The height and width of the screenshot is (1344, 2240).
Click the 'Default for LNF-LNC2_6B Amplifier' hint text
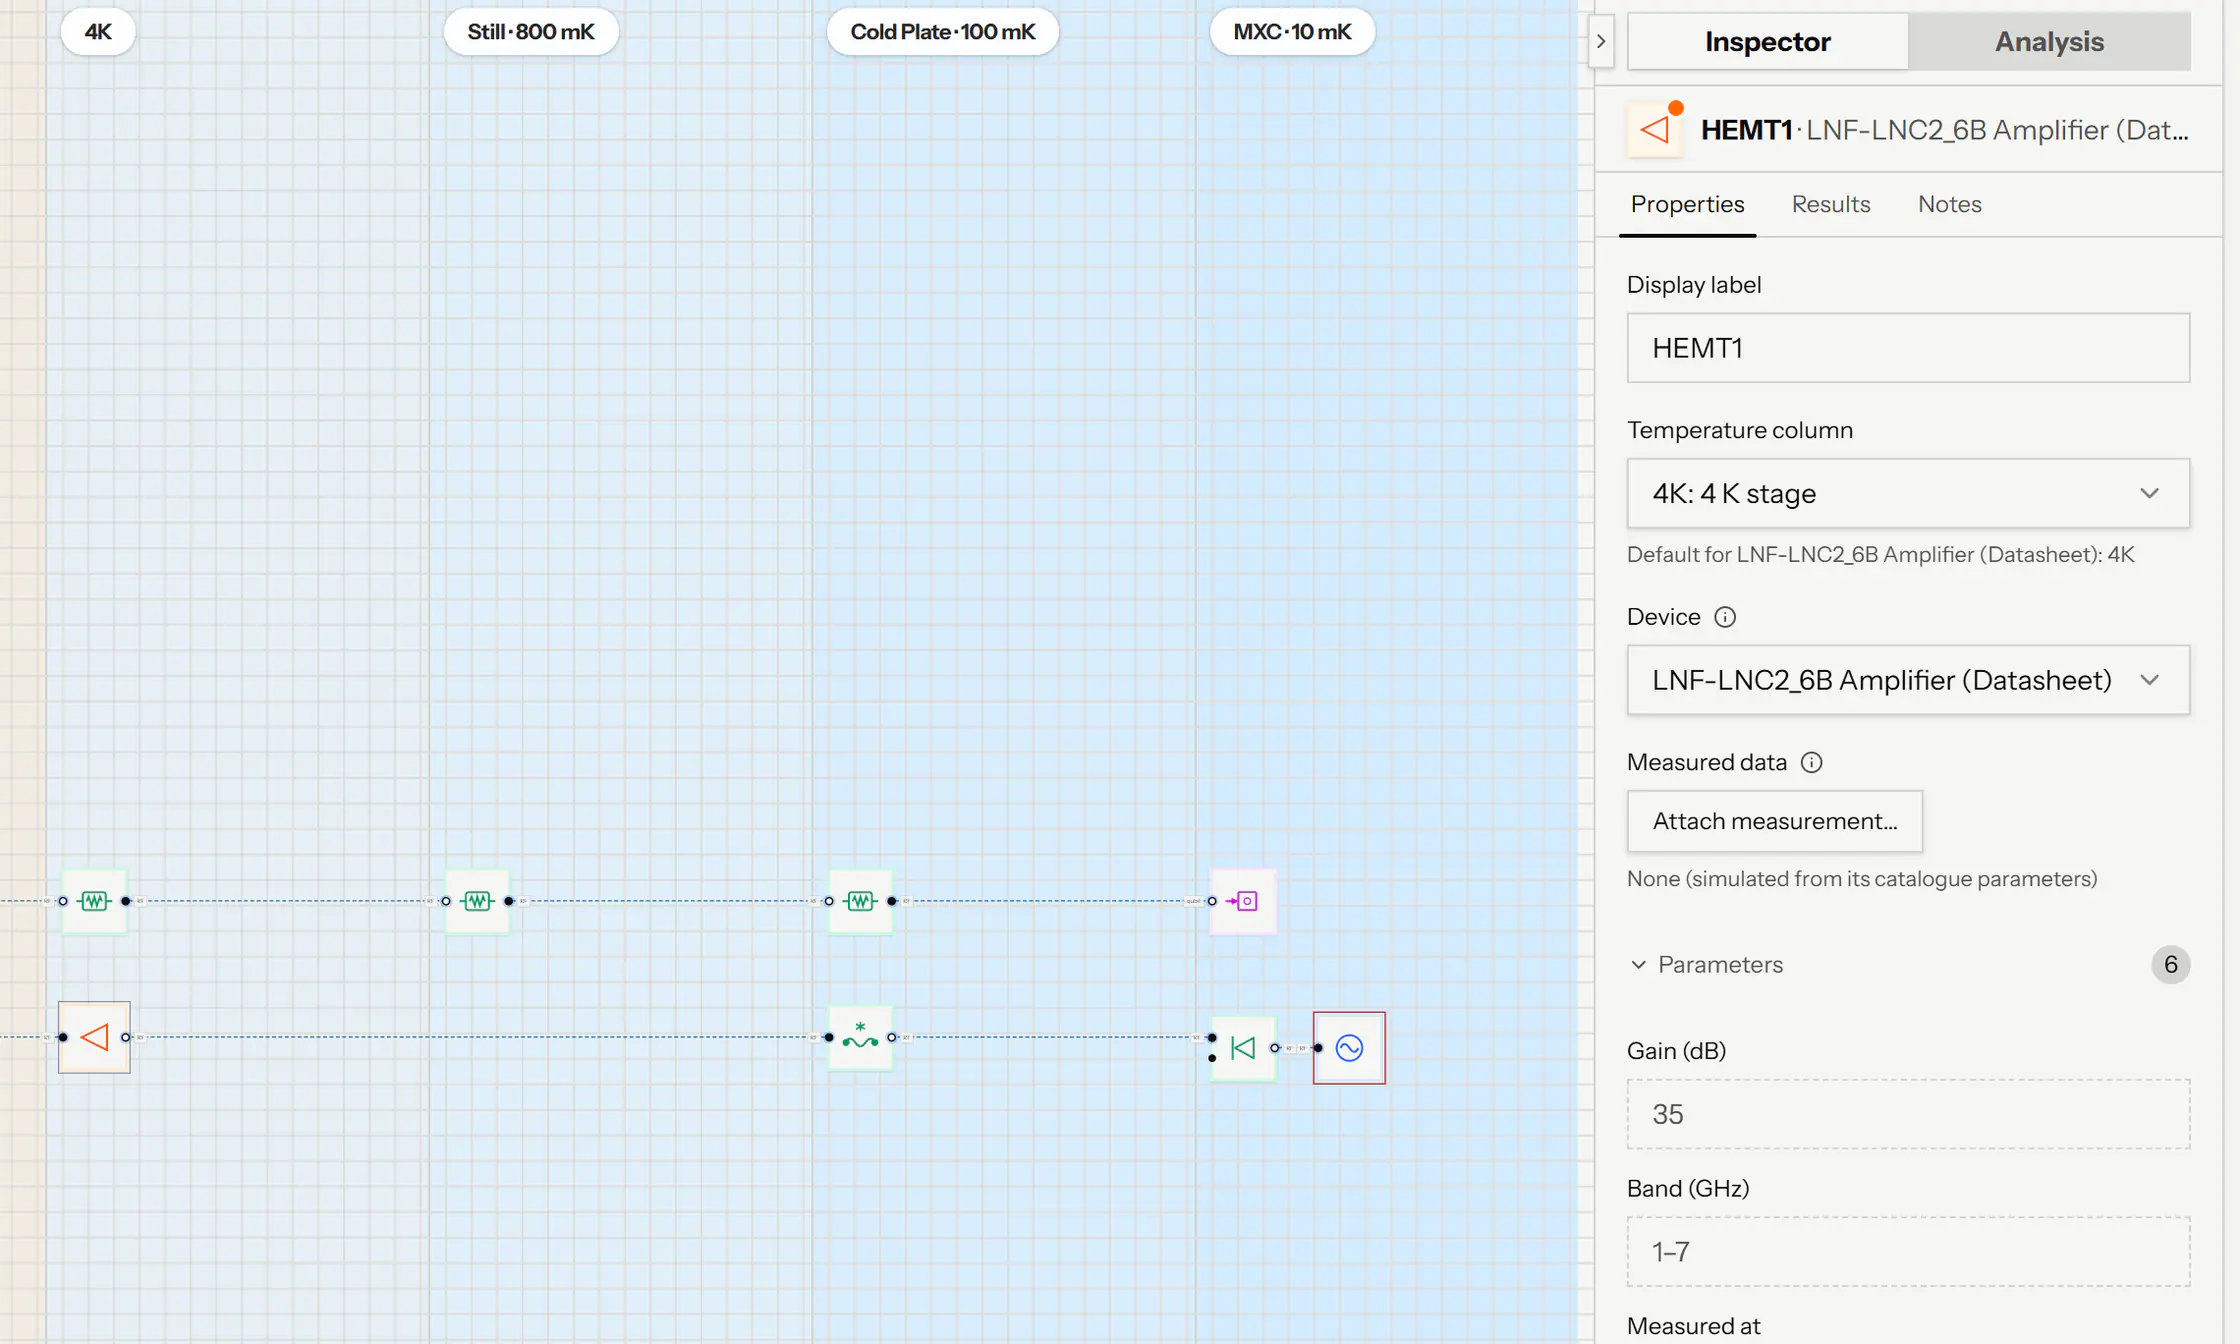(x=1880, y=555)
